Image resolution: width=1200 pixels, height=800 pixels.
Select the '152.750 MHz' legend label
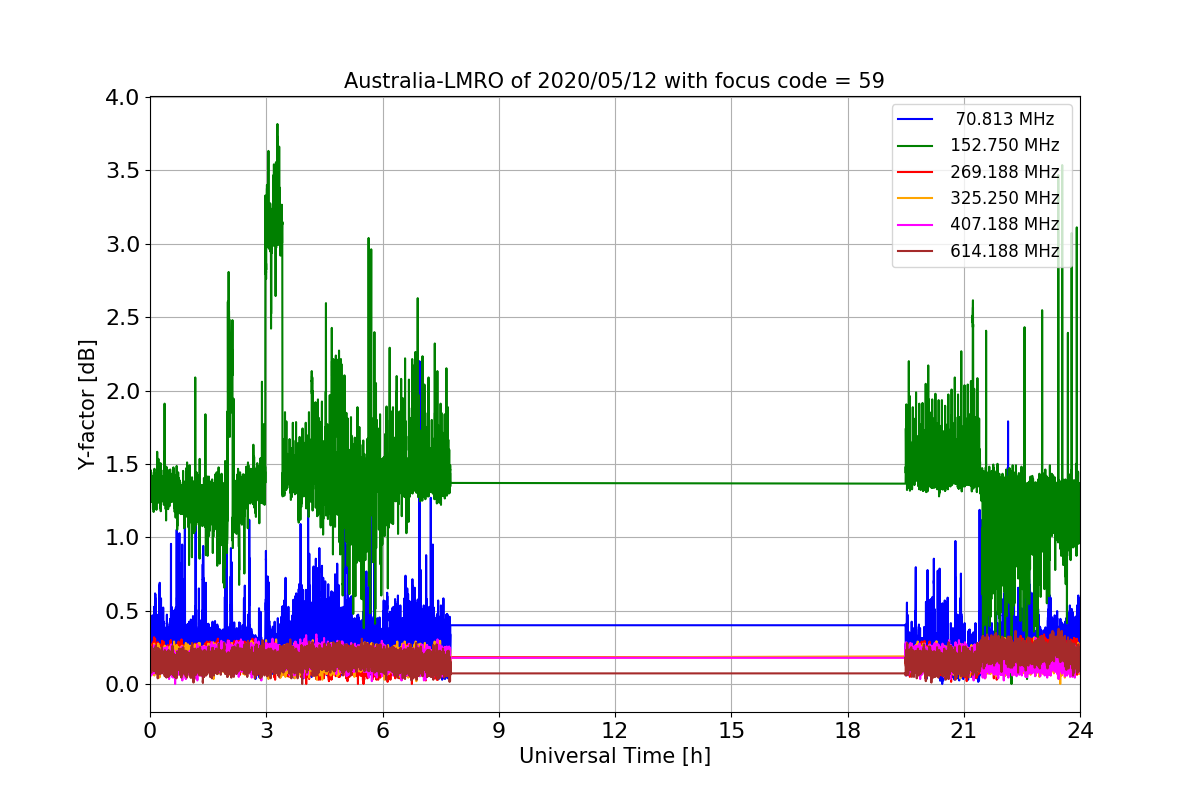(x=1005, y=145)
